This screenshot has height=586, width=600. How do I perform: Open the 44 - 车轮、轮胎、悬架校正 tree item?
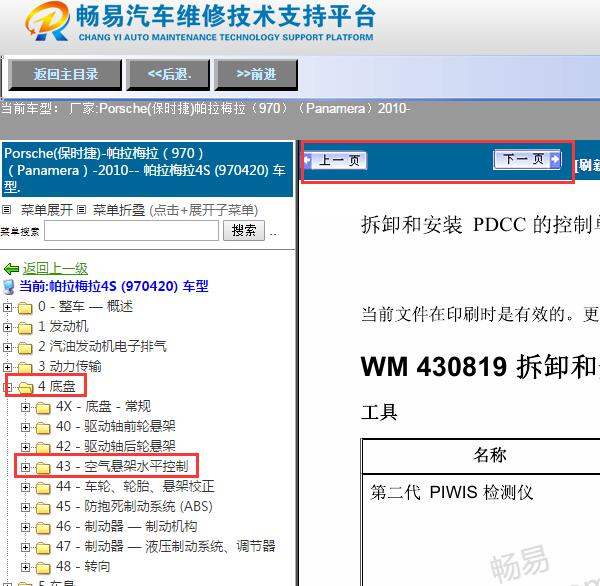tap(135, 486)
